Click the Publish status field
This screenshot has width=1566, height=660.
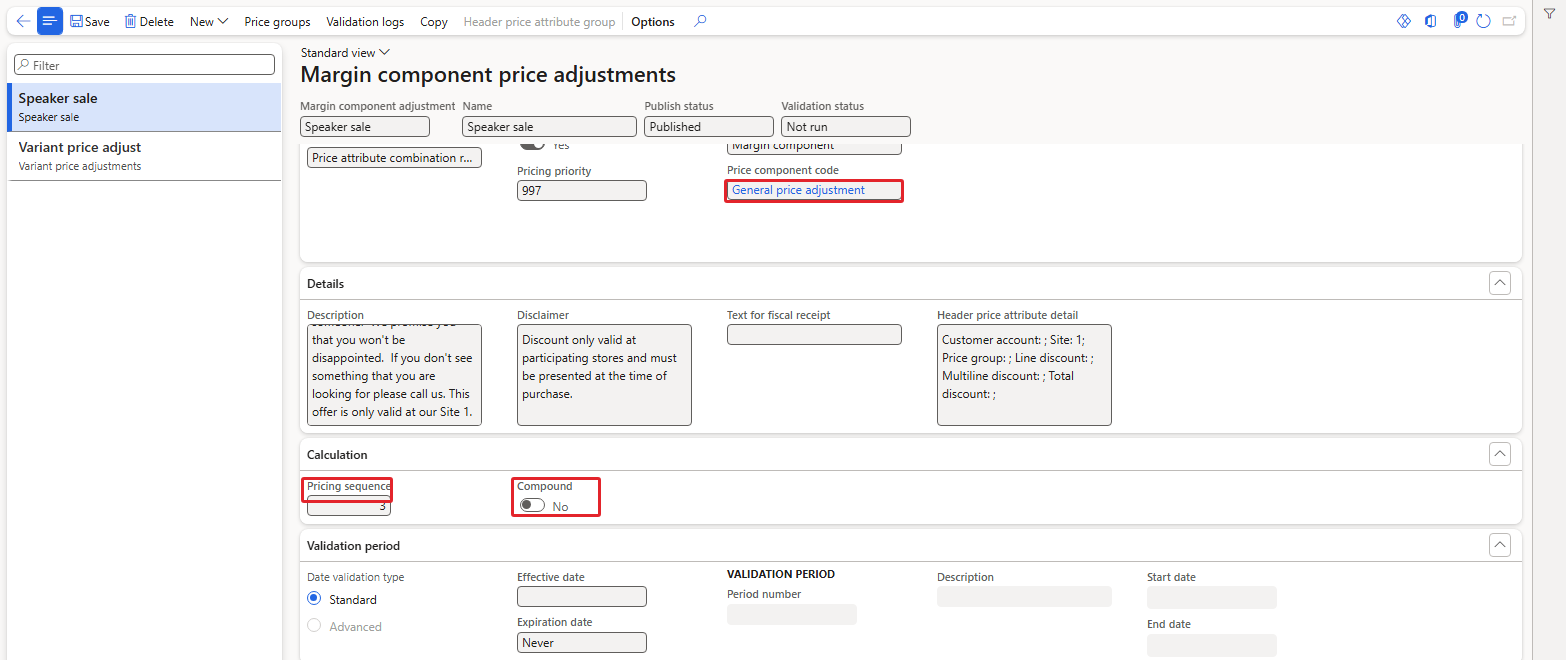[x=709, y=126]
